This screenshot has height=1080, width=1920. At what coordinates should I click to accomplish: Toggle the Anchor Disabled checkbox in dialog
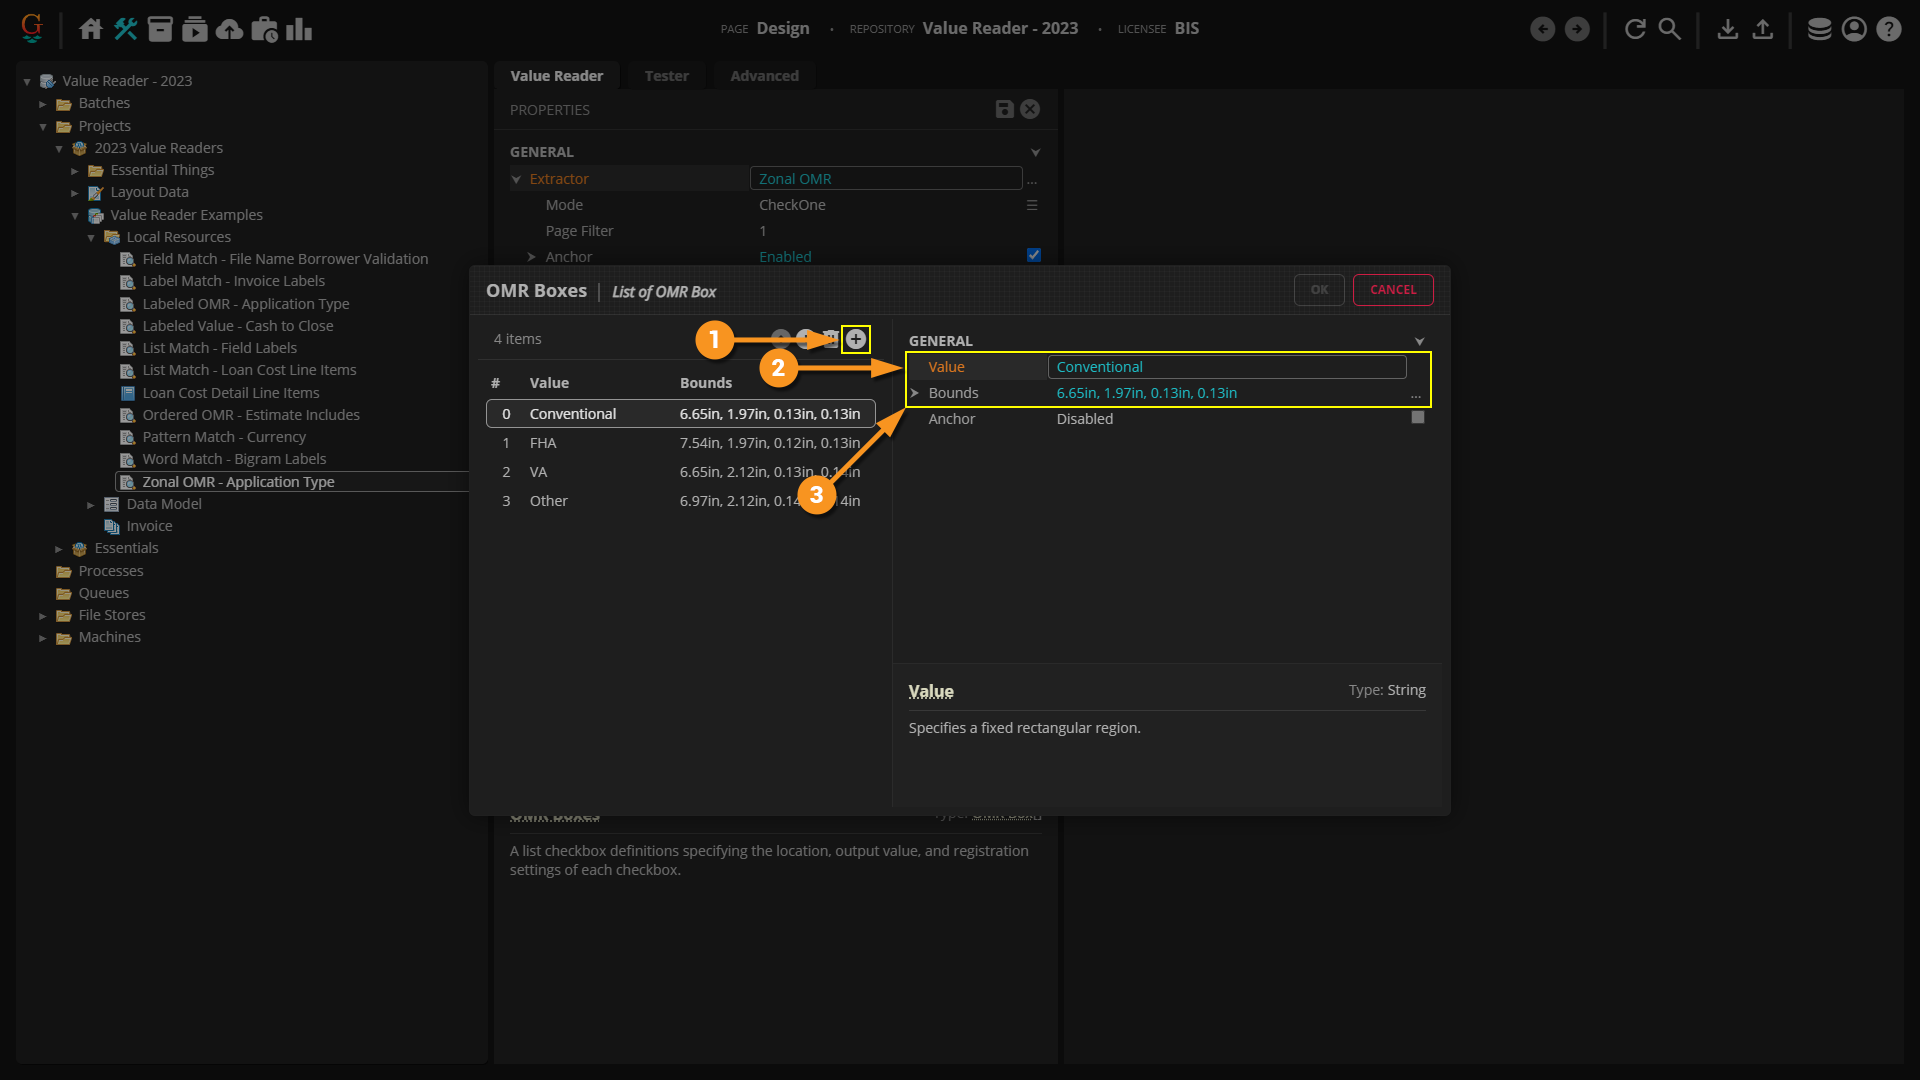click(1417, 418)
